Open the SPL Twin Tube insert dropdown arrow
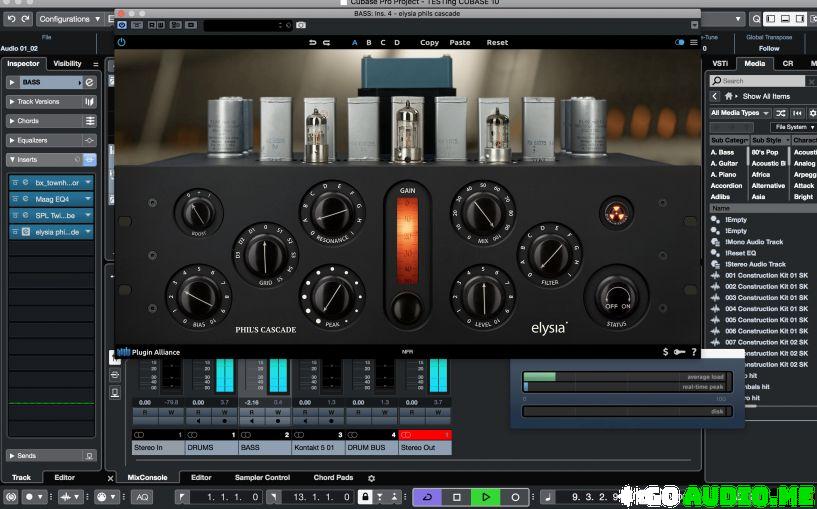817x509 pixels. [88, 215]
